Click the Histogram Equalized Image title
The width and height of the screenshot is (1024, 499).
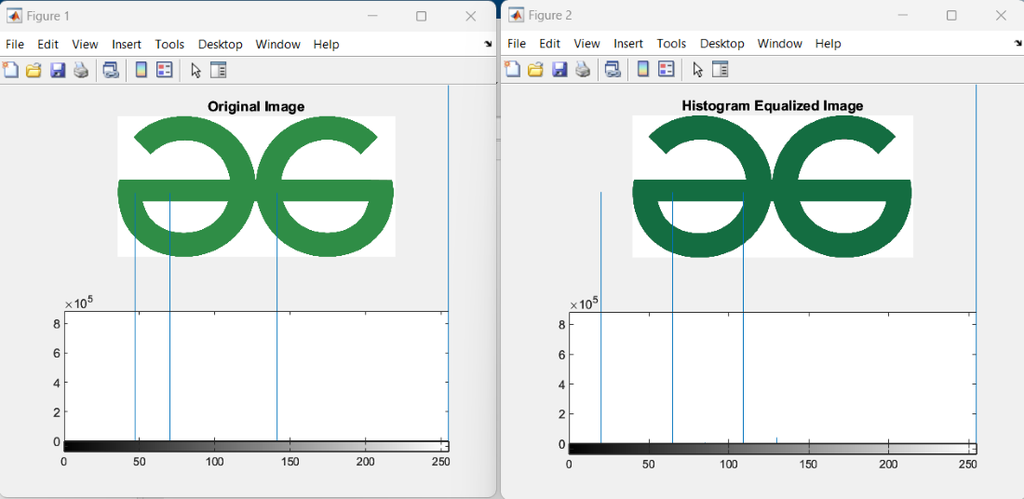pyautogui.click(x=773, y=106)
